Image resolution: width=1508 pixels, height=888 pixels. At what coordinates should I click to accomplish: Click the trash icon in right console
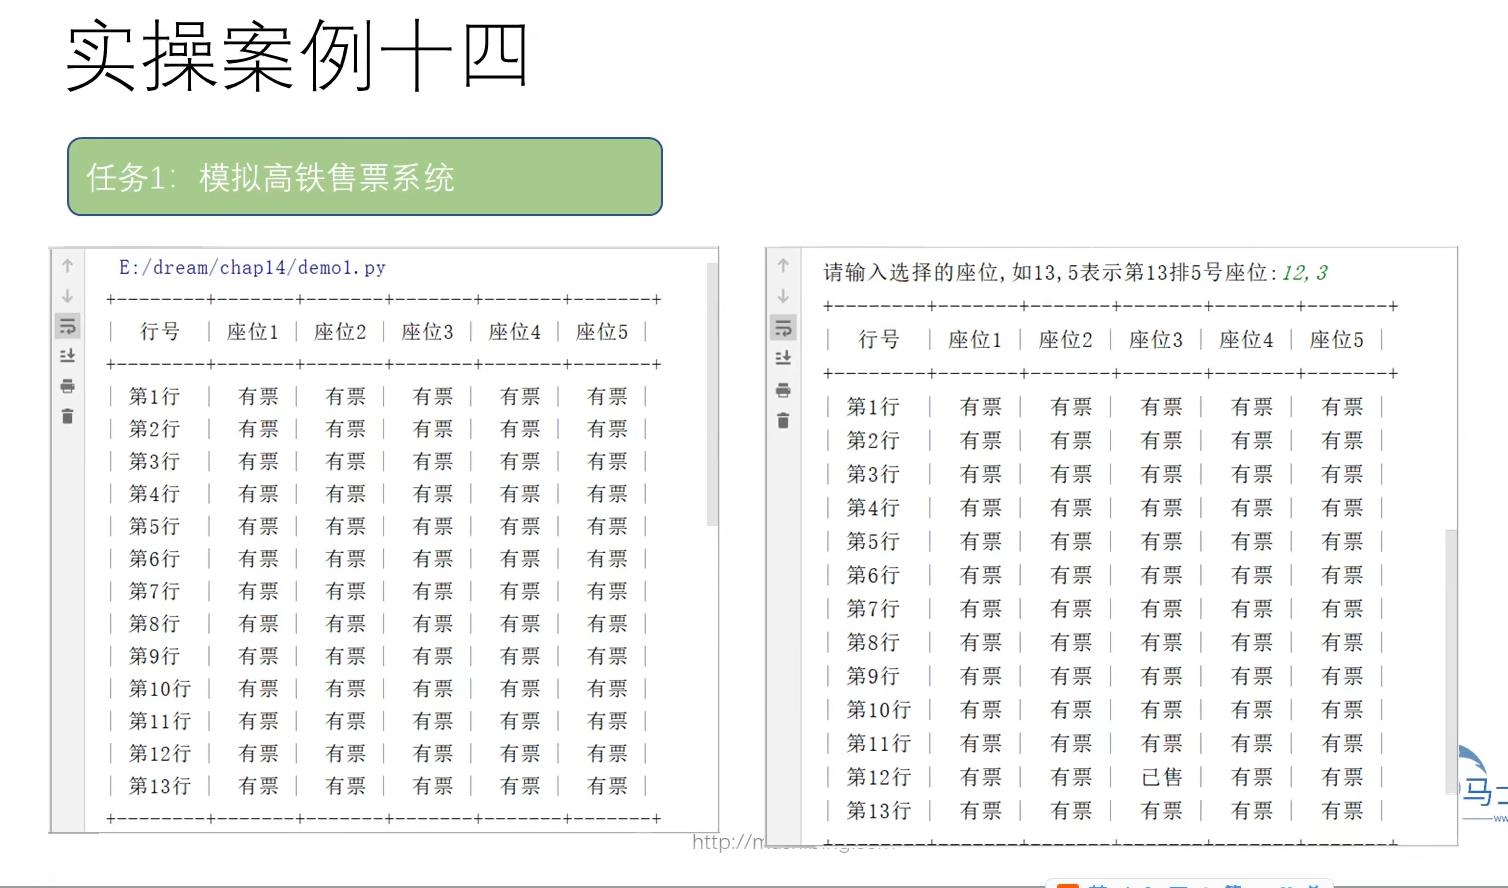[x=783, y=421]
